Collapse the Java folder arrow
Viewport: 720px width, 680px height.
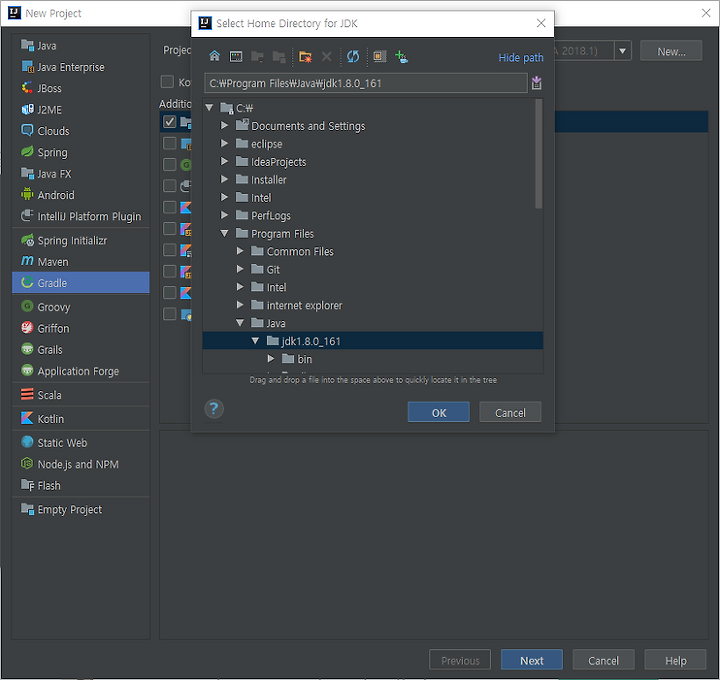(240, 323)
